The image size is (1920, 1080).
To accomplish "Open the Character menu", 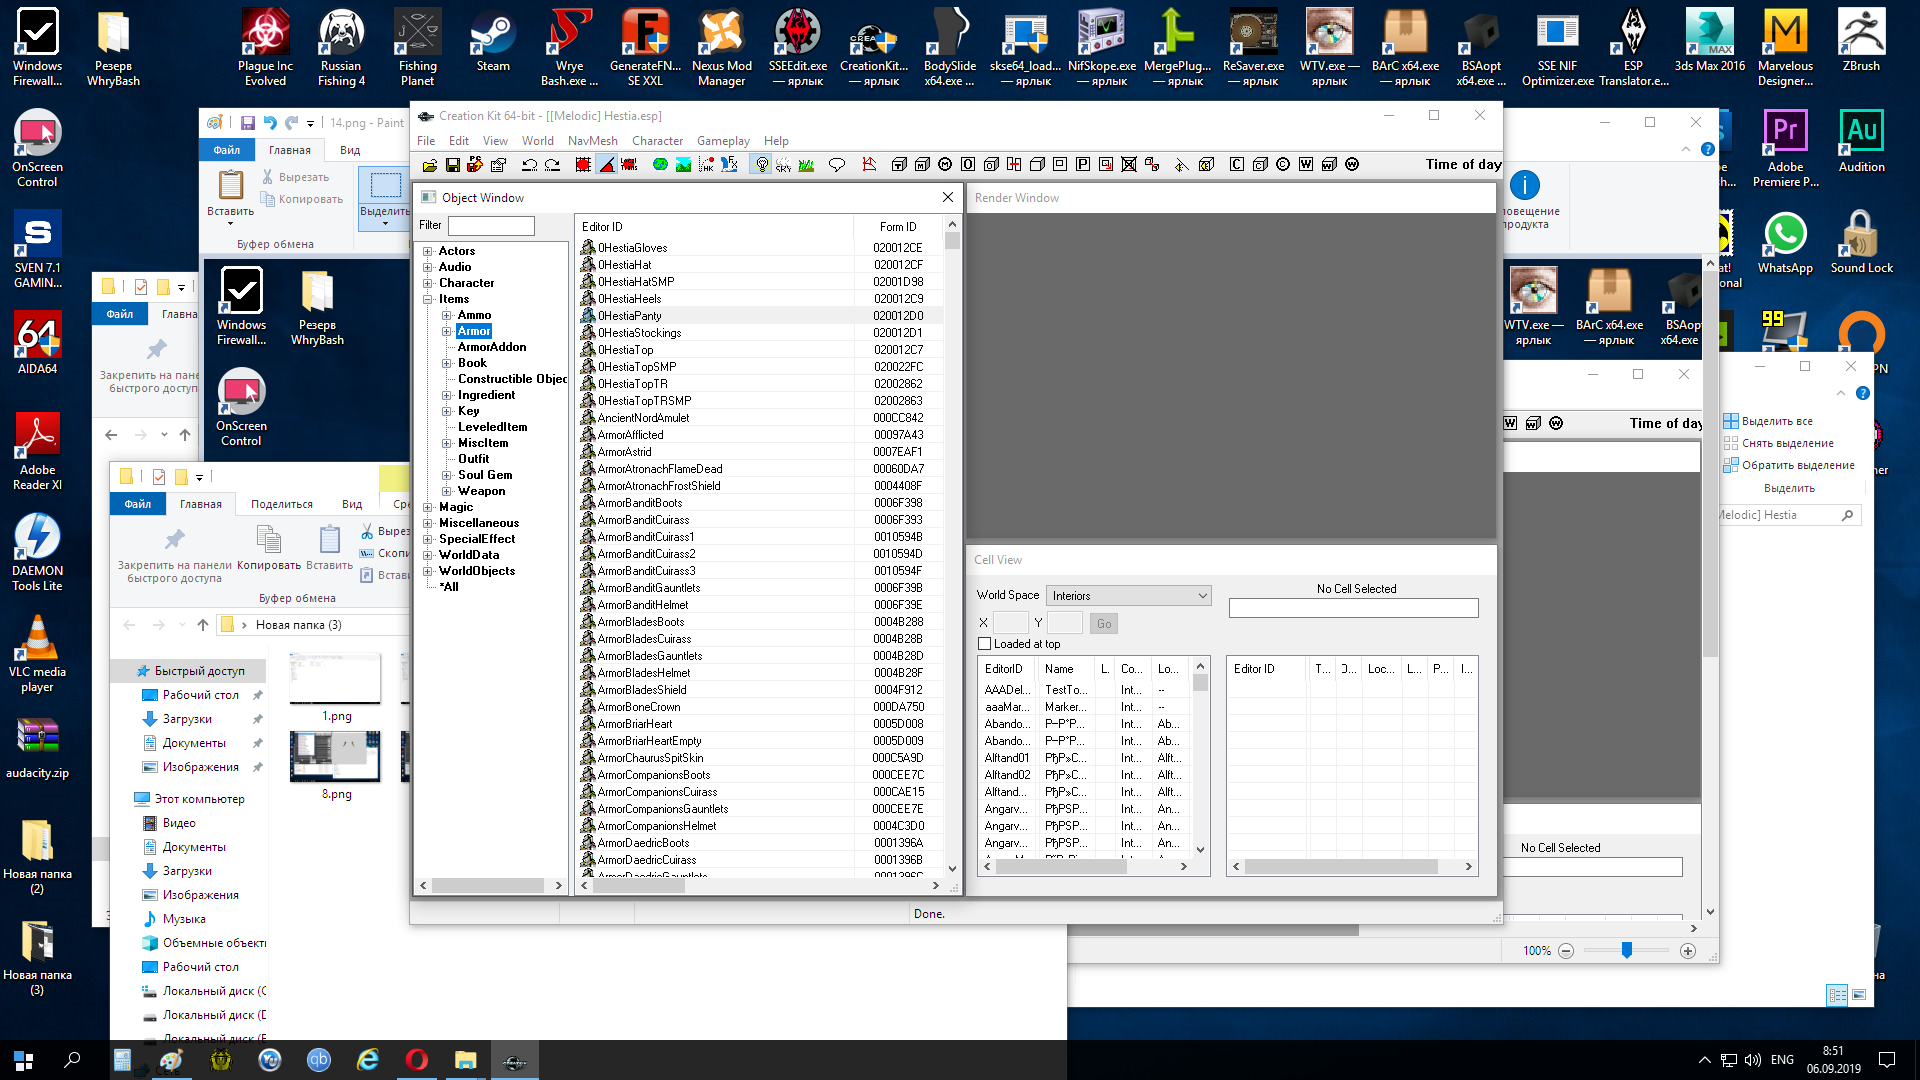I will tap(657, 141).
